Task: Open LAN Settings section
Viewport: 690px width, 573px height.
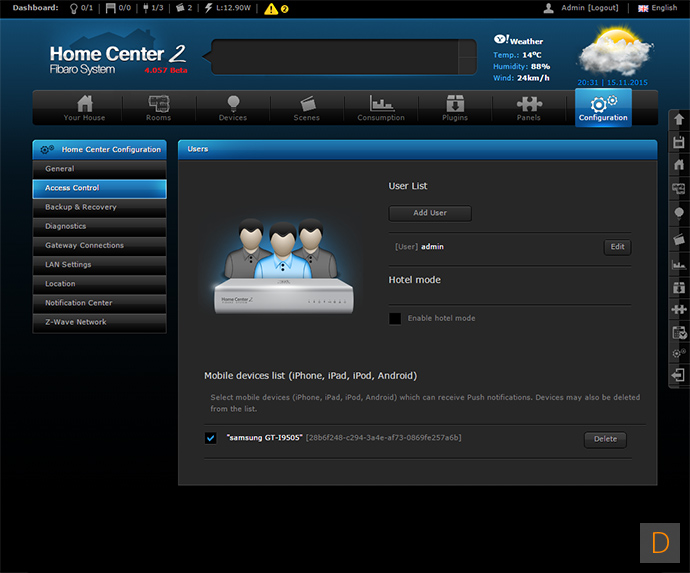Action: 99,265
